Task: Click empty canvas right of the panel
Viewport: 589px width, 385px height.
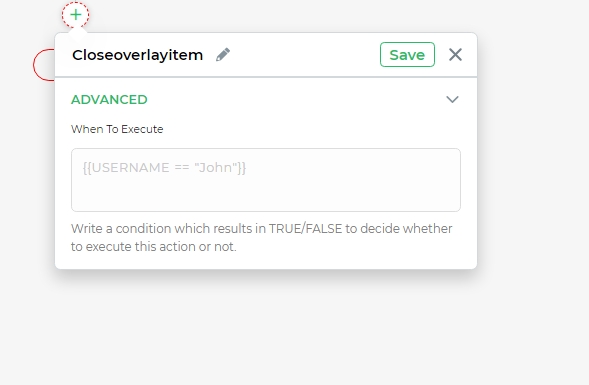Action: pos(533,150)
